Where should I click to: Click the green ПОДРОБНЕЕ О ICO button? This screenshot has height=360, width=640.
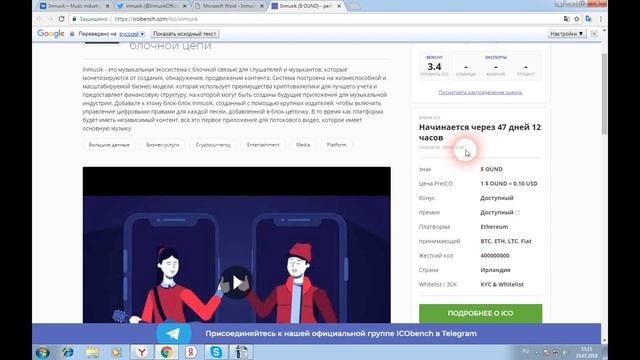click(x=480, y=313)
